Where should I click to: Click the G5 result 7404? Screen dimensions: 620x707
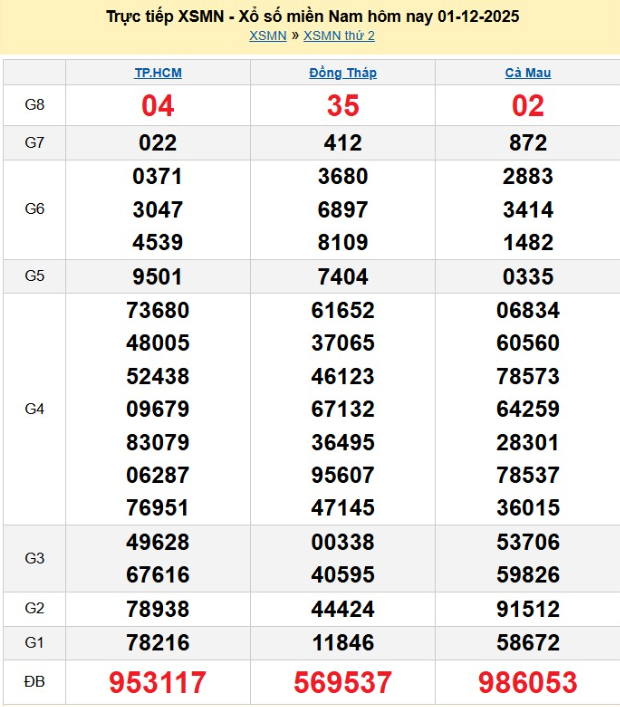343,277
